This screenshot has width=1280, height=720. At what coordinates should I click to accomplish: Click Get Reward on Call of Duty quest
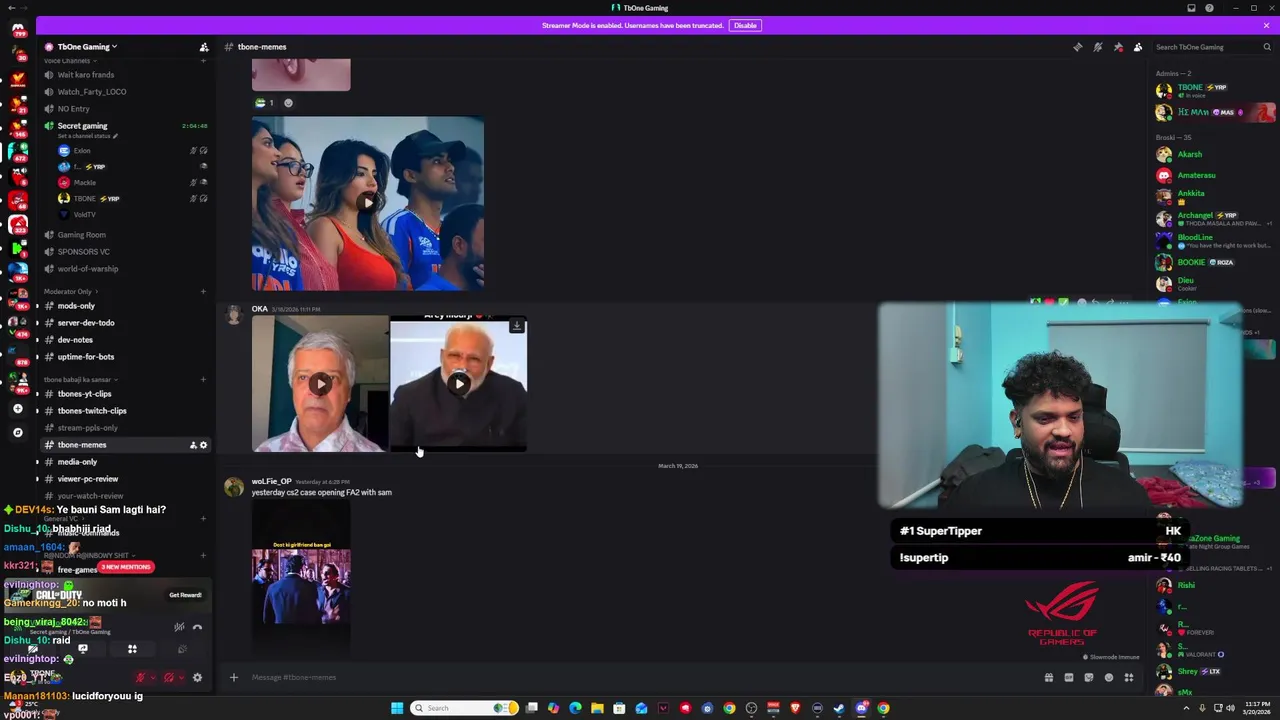tap(185, 595)
